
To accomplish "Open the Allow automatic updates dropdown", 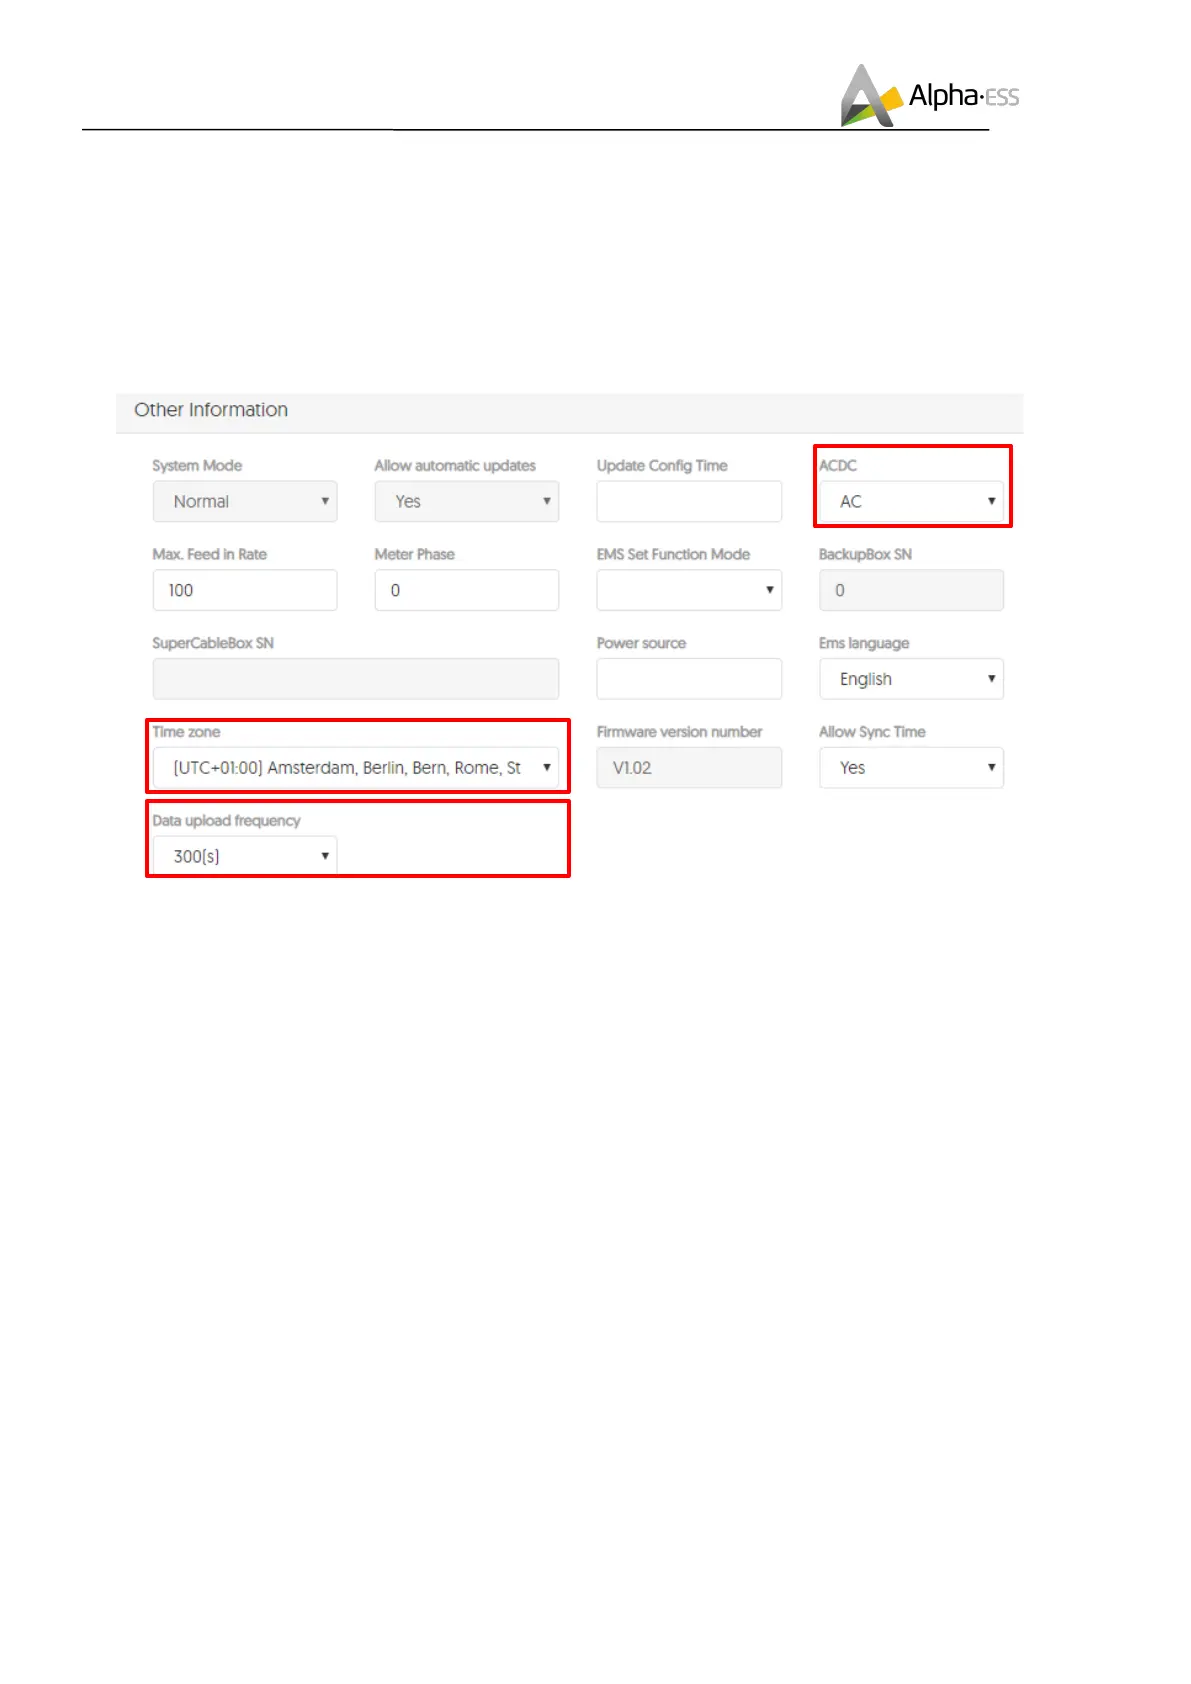I will coord(467,501).
